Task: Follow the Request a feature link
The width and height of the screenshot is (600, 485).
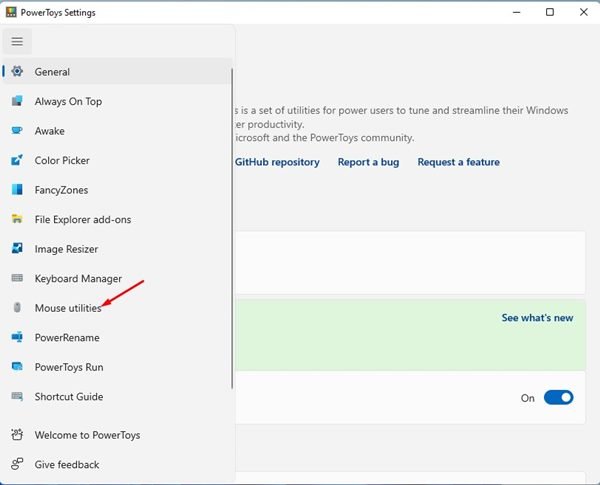Action: [x=458, y=162]
